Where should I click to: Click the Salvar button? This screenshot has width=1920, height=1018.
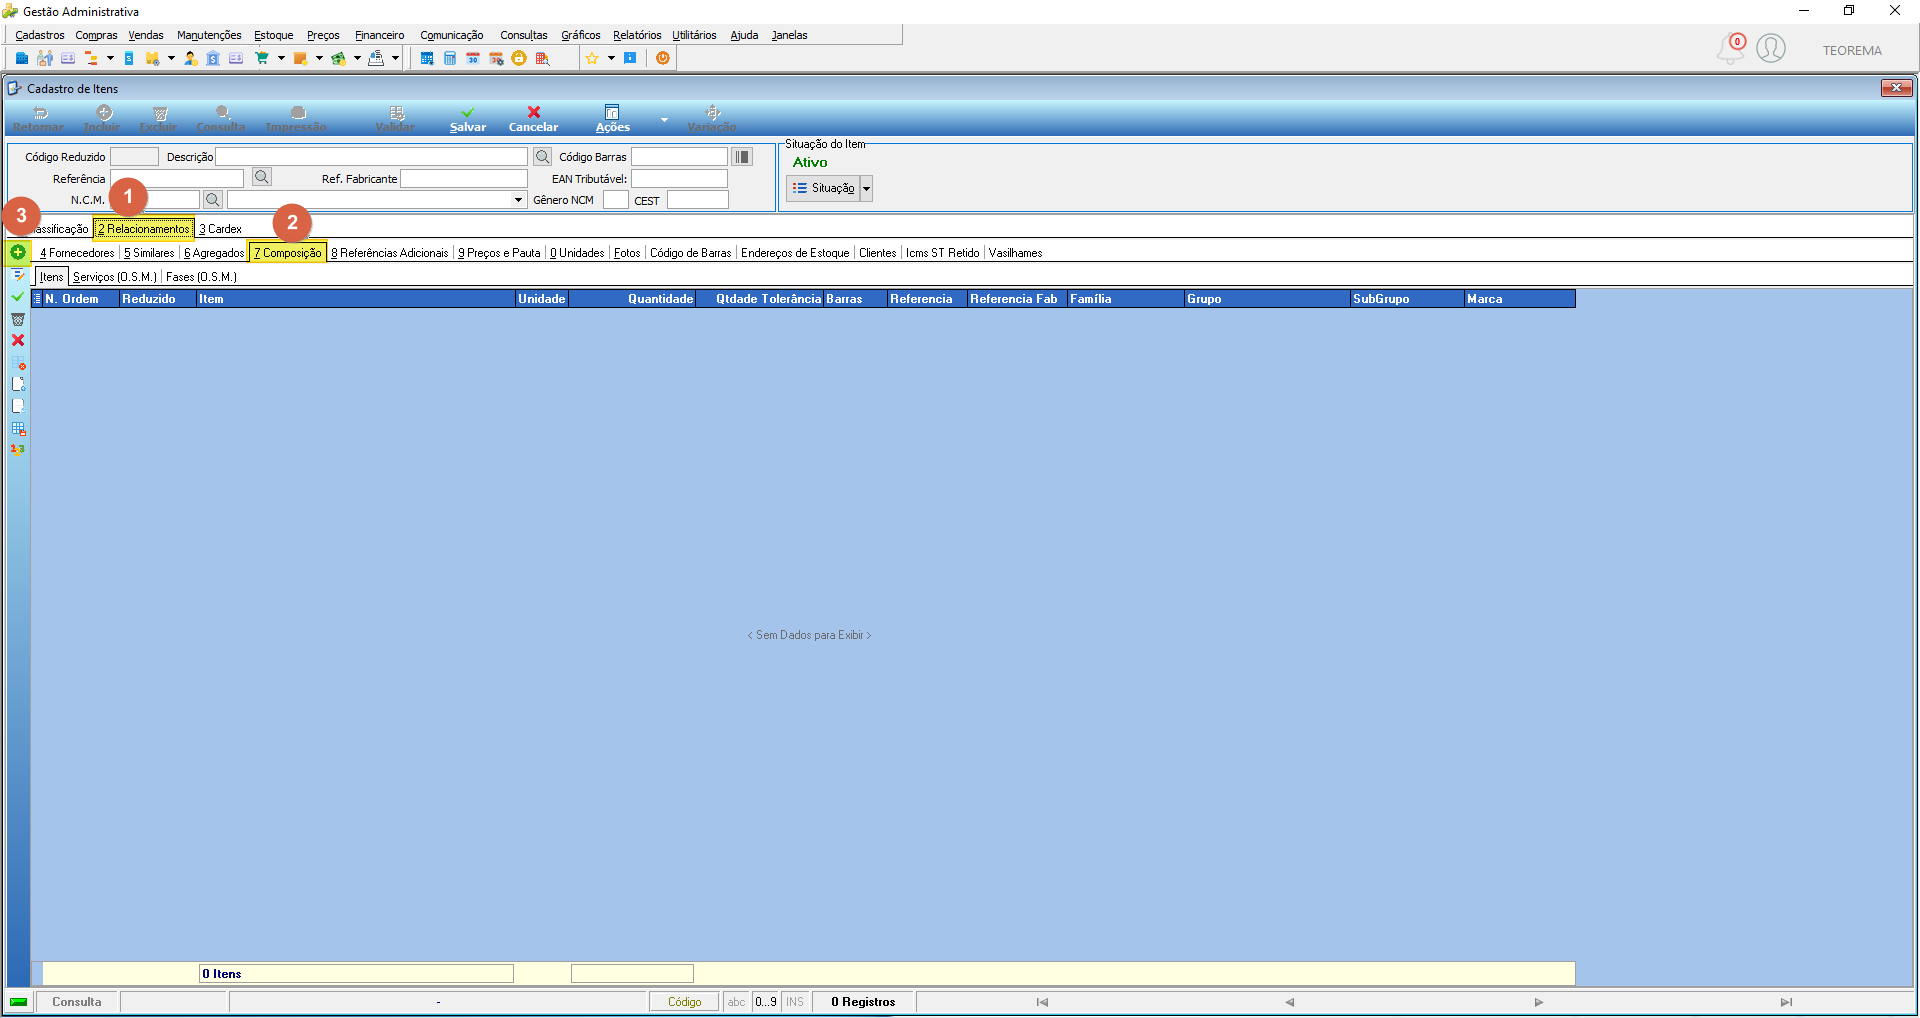468,119
